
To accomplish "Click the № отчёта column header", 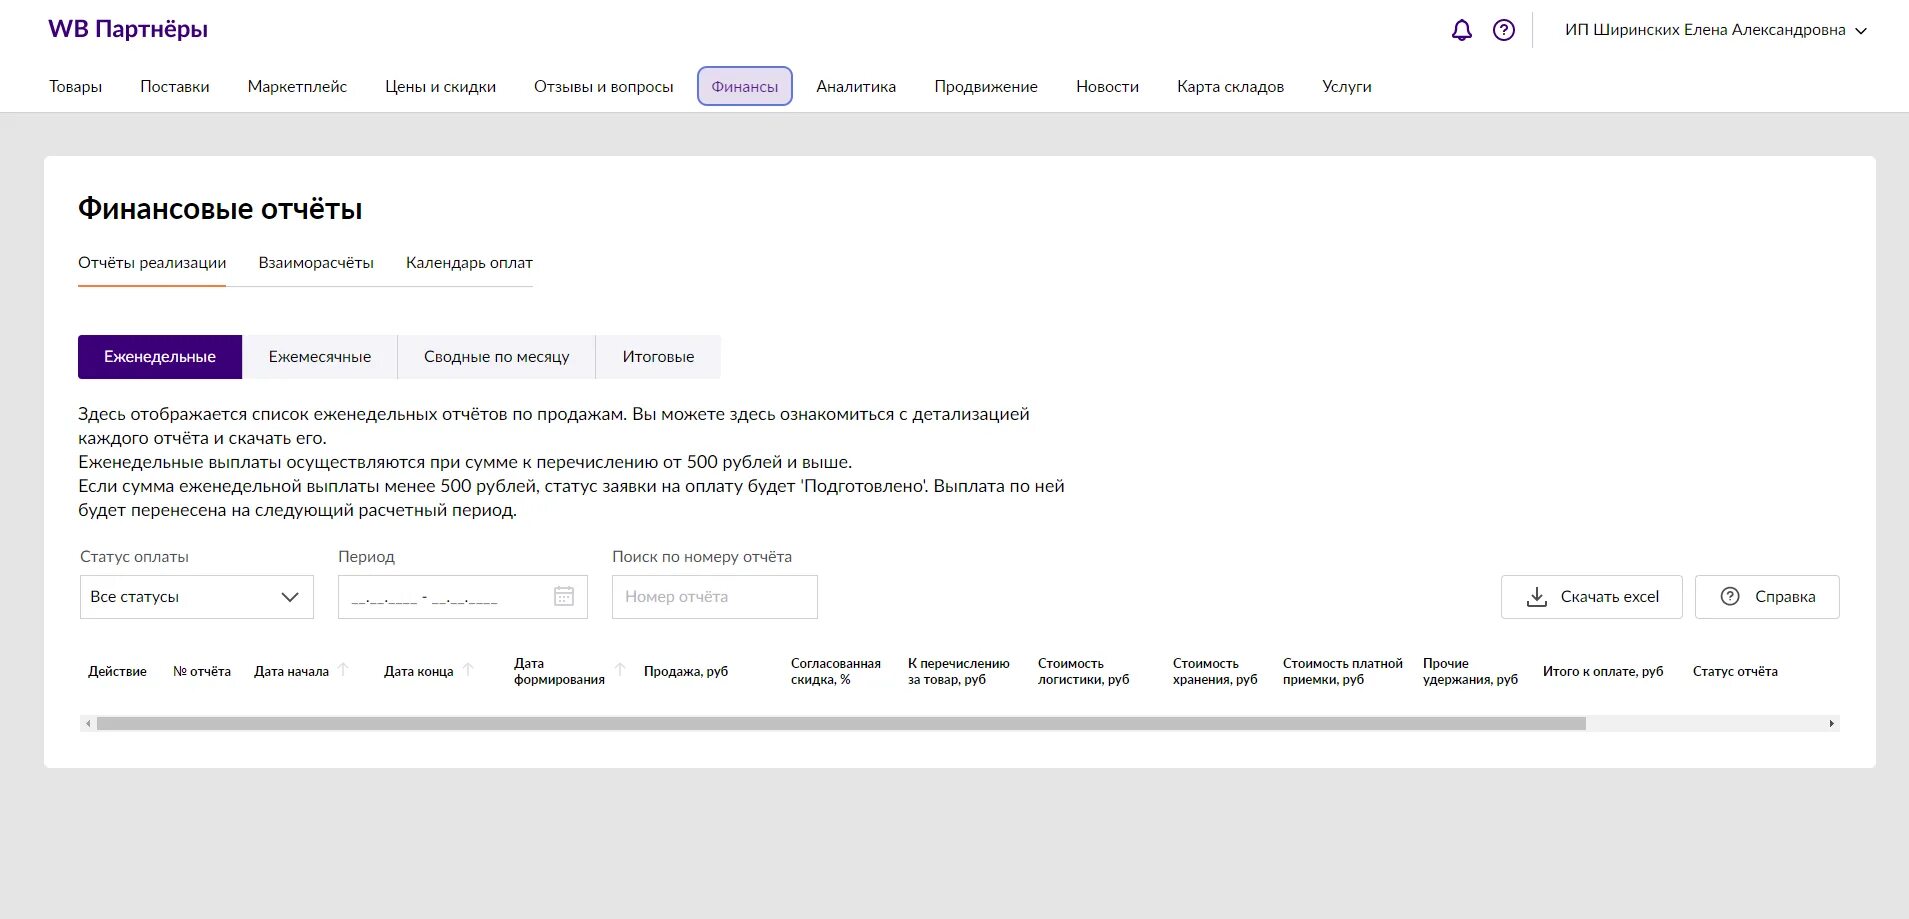I will click(202, 671).
